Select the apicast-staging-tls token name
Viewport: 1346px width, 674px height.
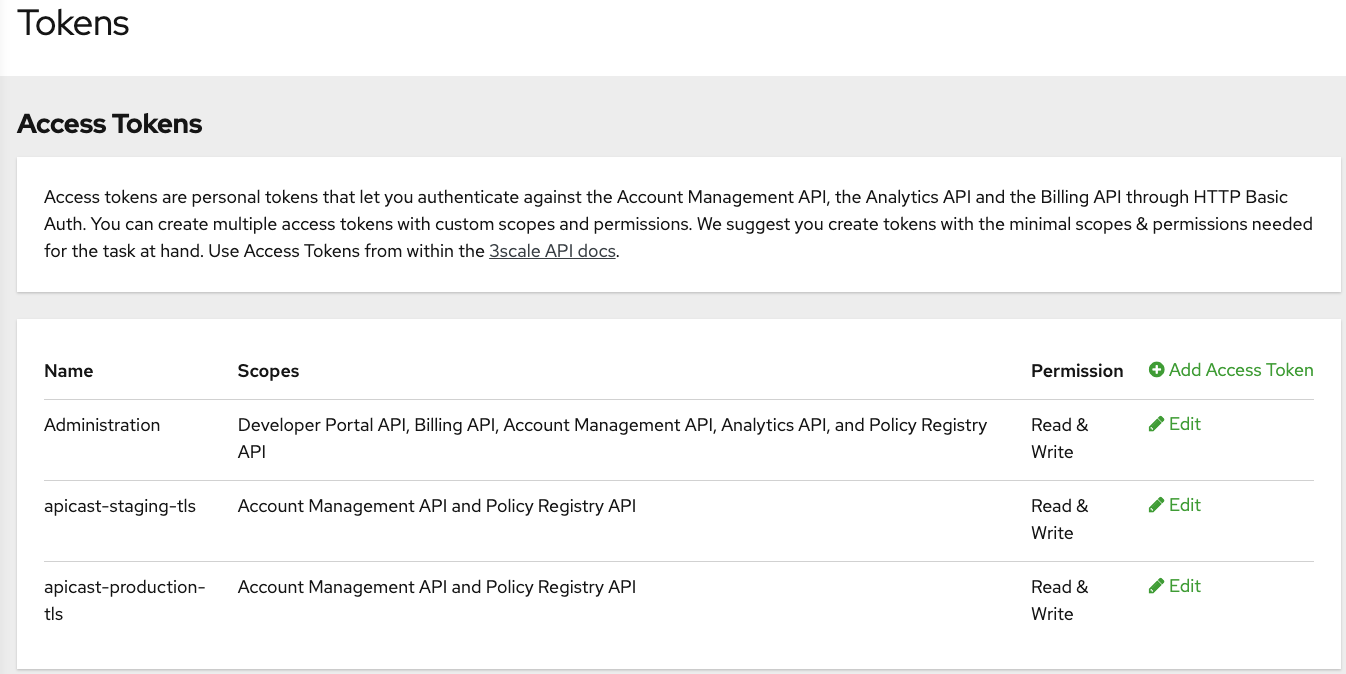click(120, 506)
